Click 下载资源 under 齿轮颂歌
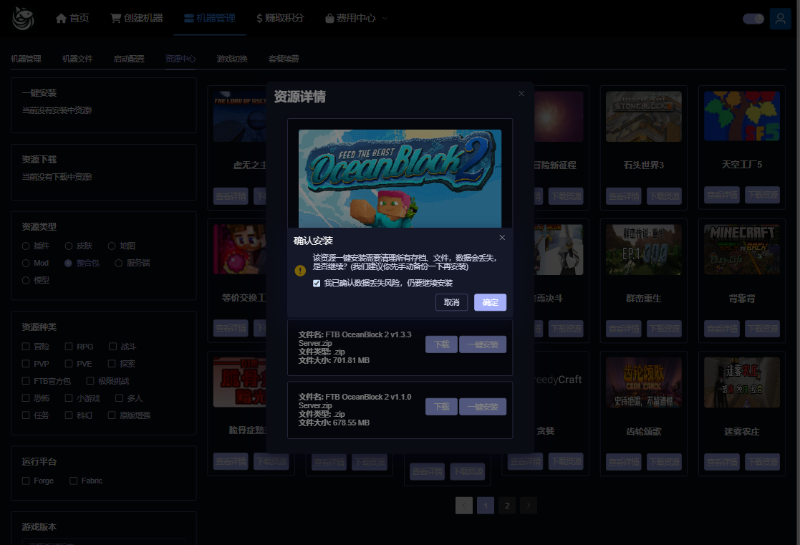The image size is (800, 545). click(664, 462)
